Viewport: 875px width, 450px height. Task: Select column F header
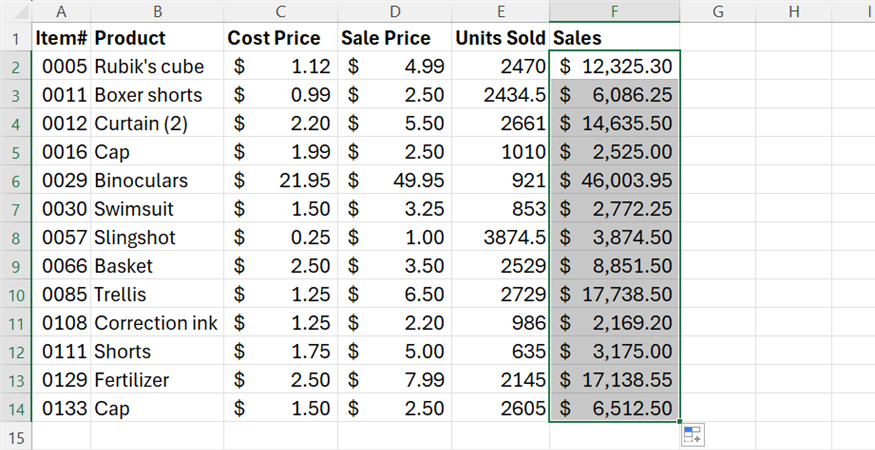[614, 11]
